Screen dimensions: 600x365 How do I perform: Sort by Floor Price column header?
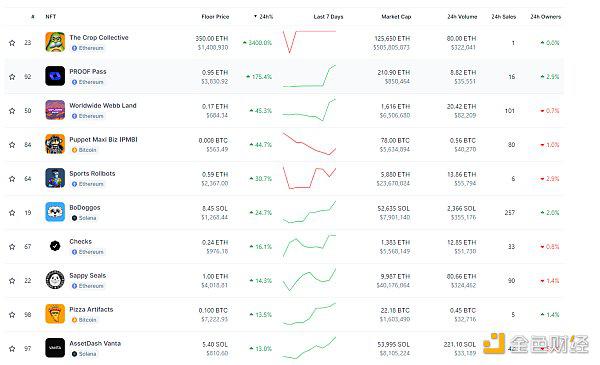tap(215, 17)
